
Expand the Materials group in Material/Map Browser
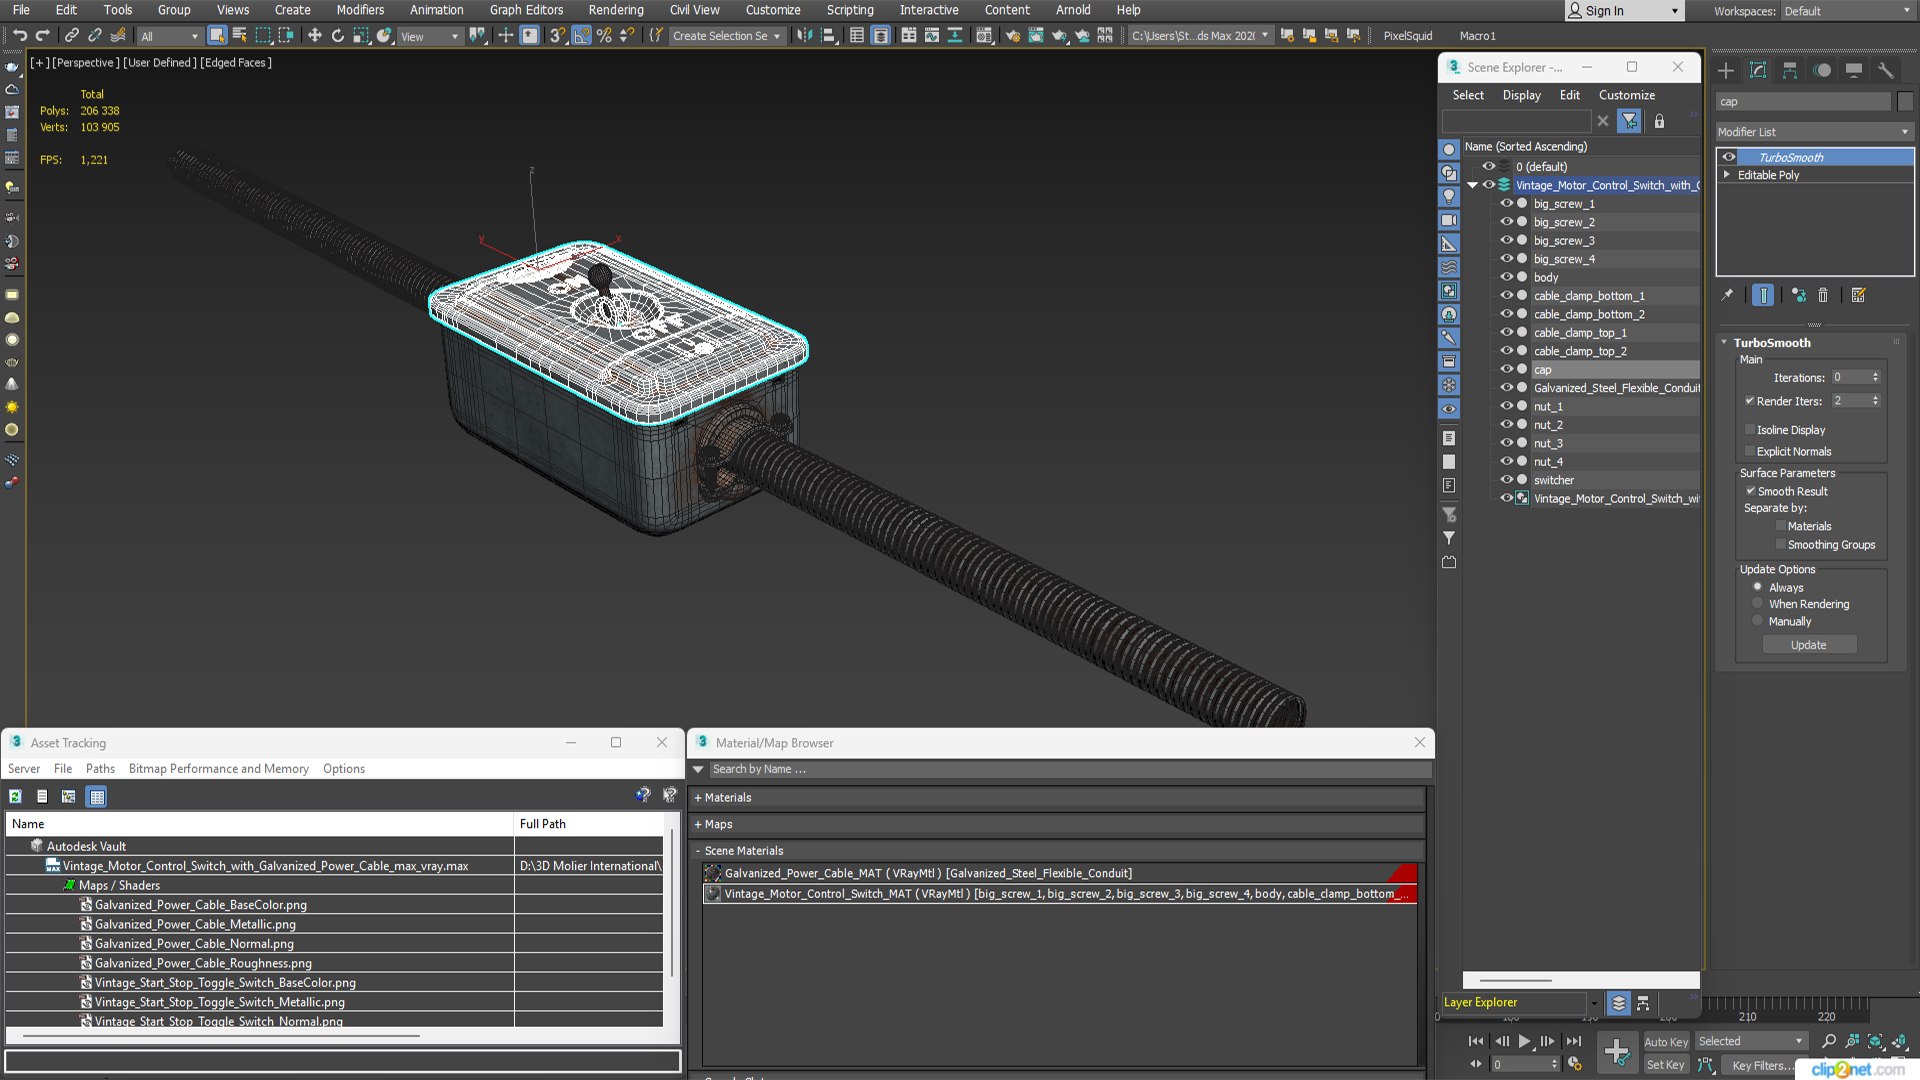pos(698,797)
